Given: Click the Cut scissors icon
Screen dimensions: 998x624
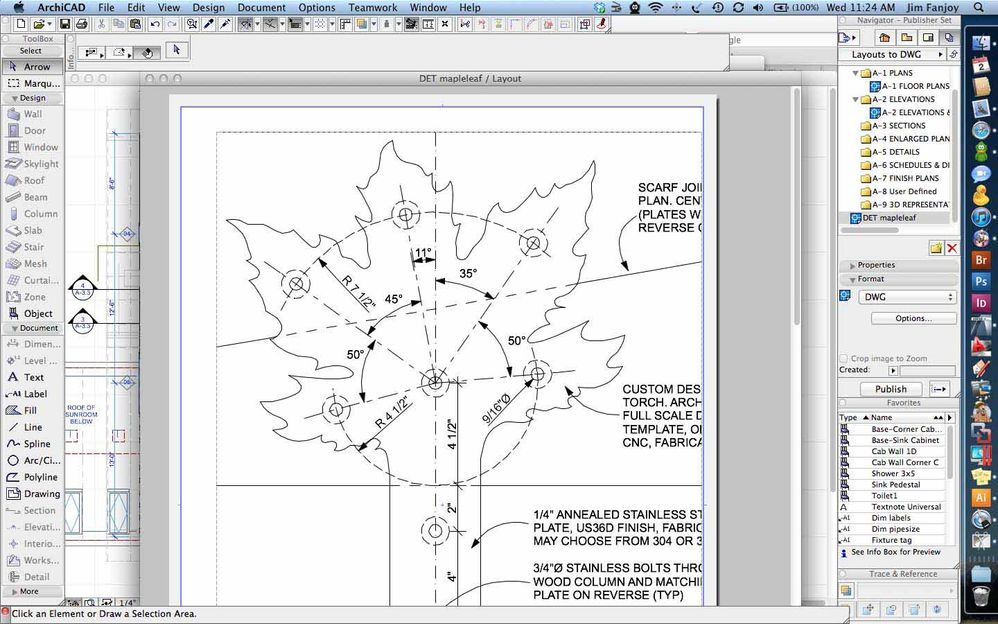Looking at the screenshot, I should click(101, 24).
